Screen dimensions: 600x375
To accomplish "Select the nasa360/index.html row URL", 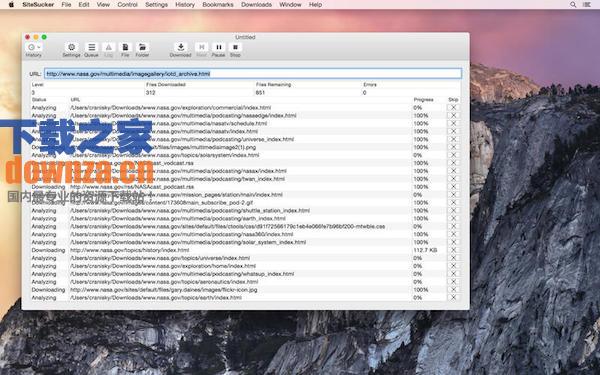I will [182, 234].
